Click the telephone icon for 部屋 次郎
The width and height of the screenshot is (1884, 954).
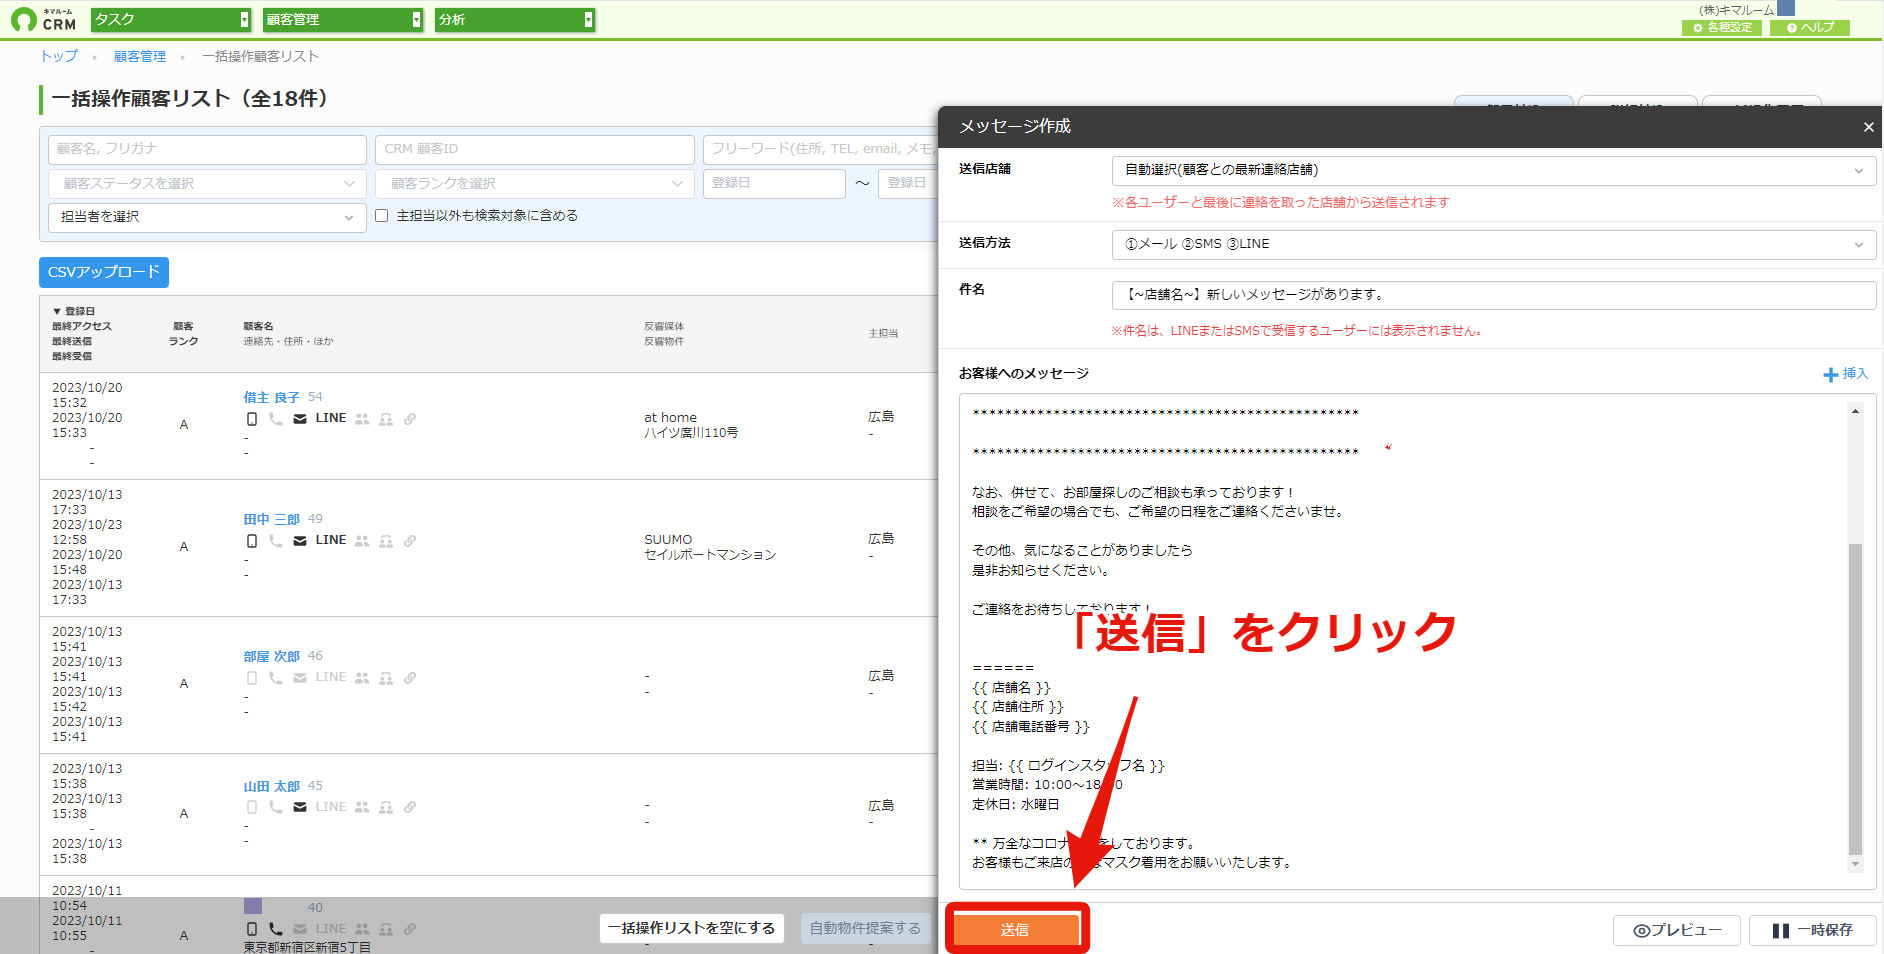pyautogui.click(x=276, y=678)
